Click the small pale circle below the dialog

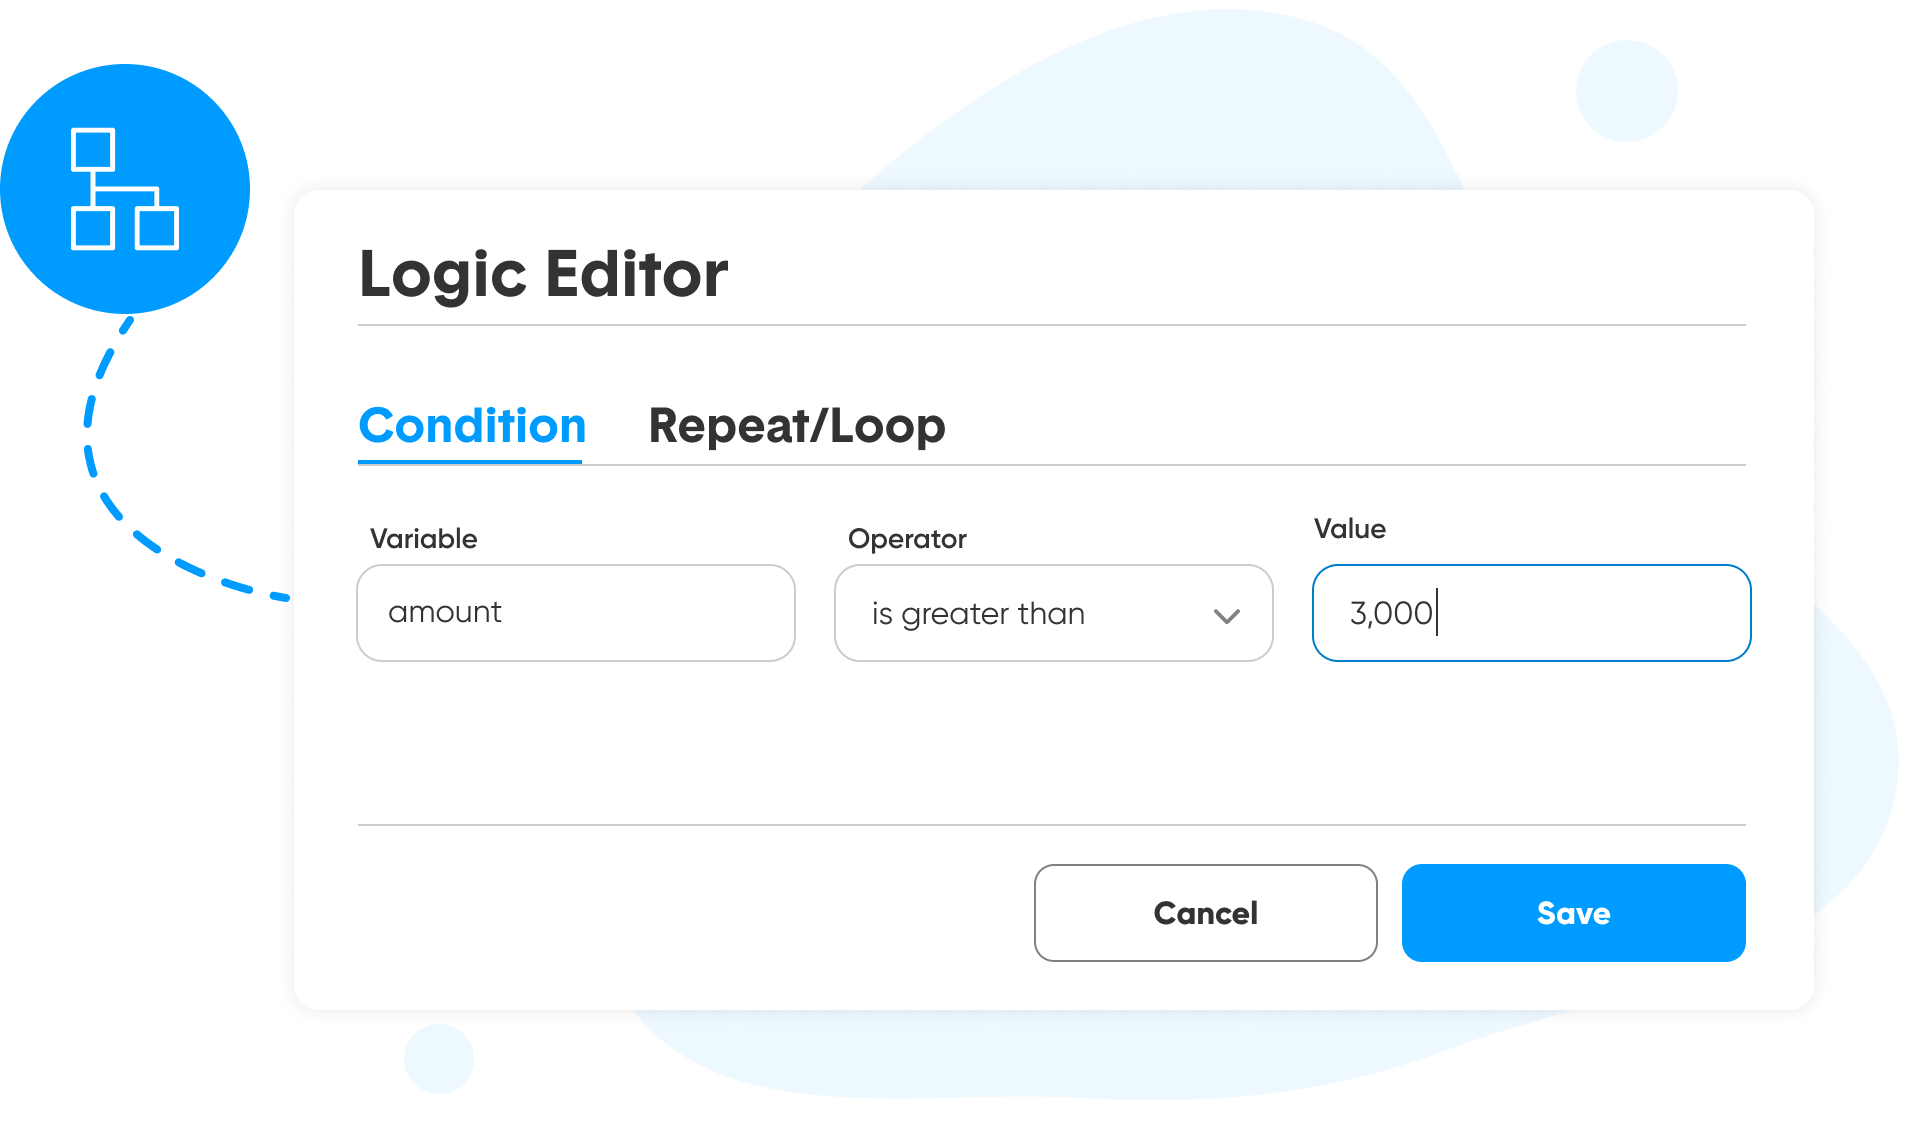tap(438, 1058)
